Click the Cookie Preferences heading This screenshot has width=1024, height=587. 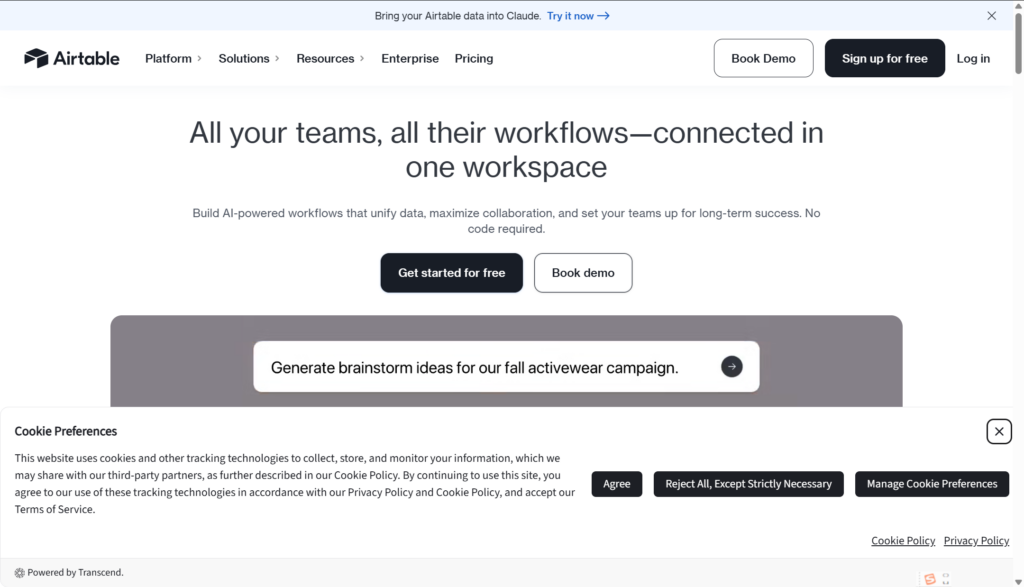click(x=66, y=431)
